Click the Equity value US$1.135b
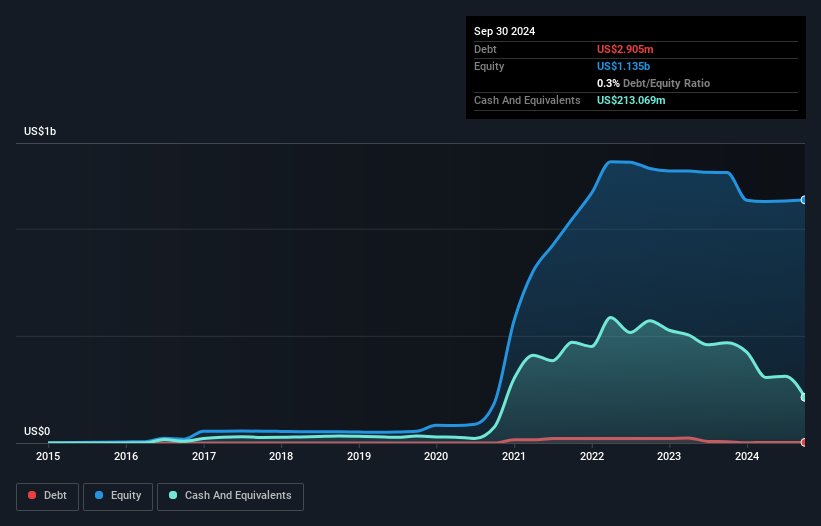This screenshot has height=526, width=821. (624, 66)
